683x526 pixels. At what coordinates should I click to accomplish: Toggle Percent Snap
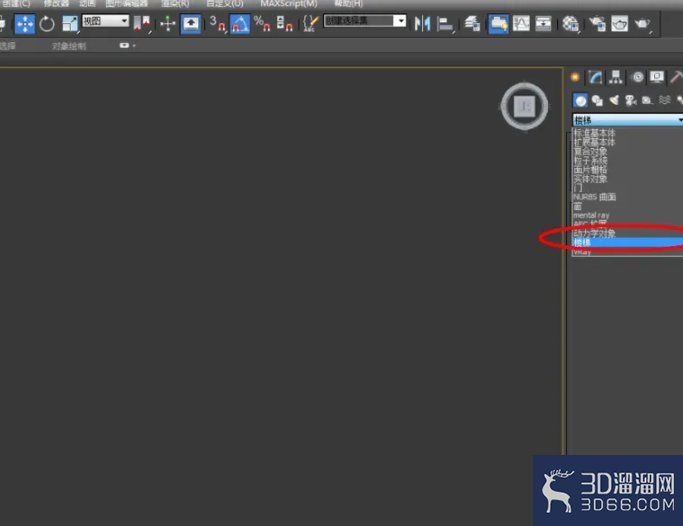tap(262, 23)
